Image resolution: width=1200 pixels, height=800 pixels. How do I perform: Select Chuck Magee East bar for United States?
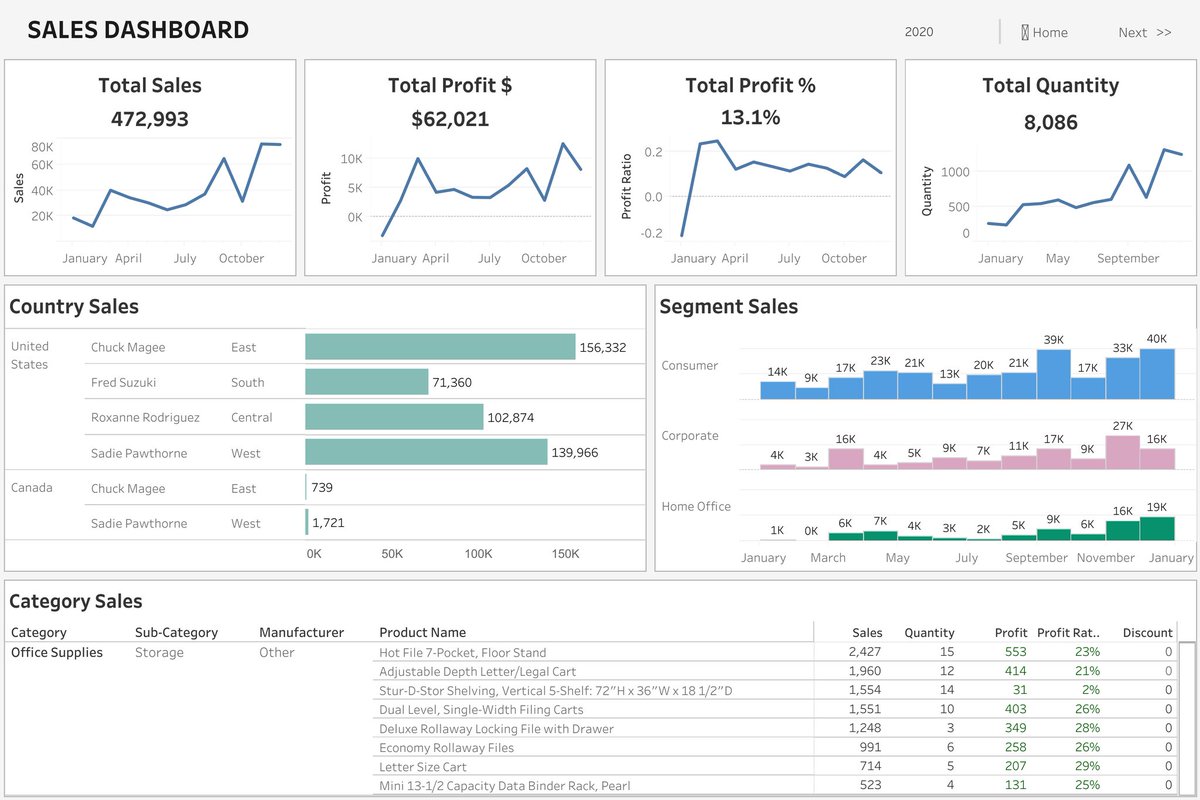pos(440,347)
